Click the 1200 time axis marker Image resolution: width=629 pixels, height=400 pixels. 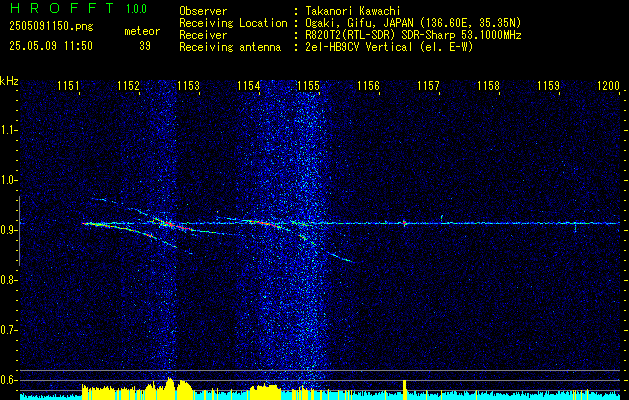609,86
